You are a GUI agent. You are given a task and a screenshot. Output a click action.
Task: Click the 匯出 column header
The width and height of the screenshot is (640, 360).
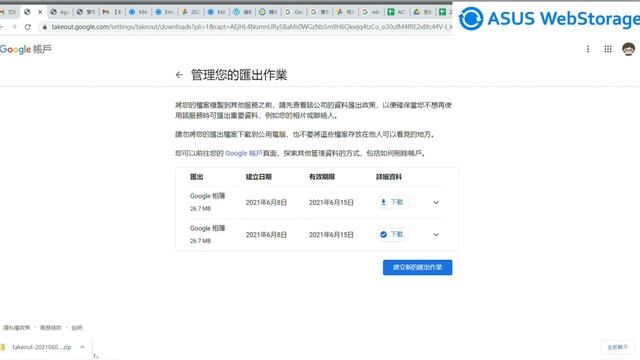pyautogui.click(x=197, y=177)
